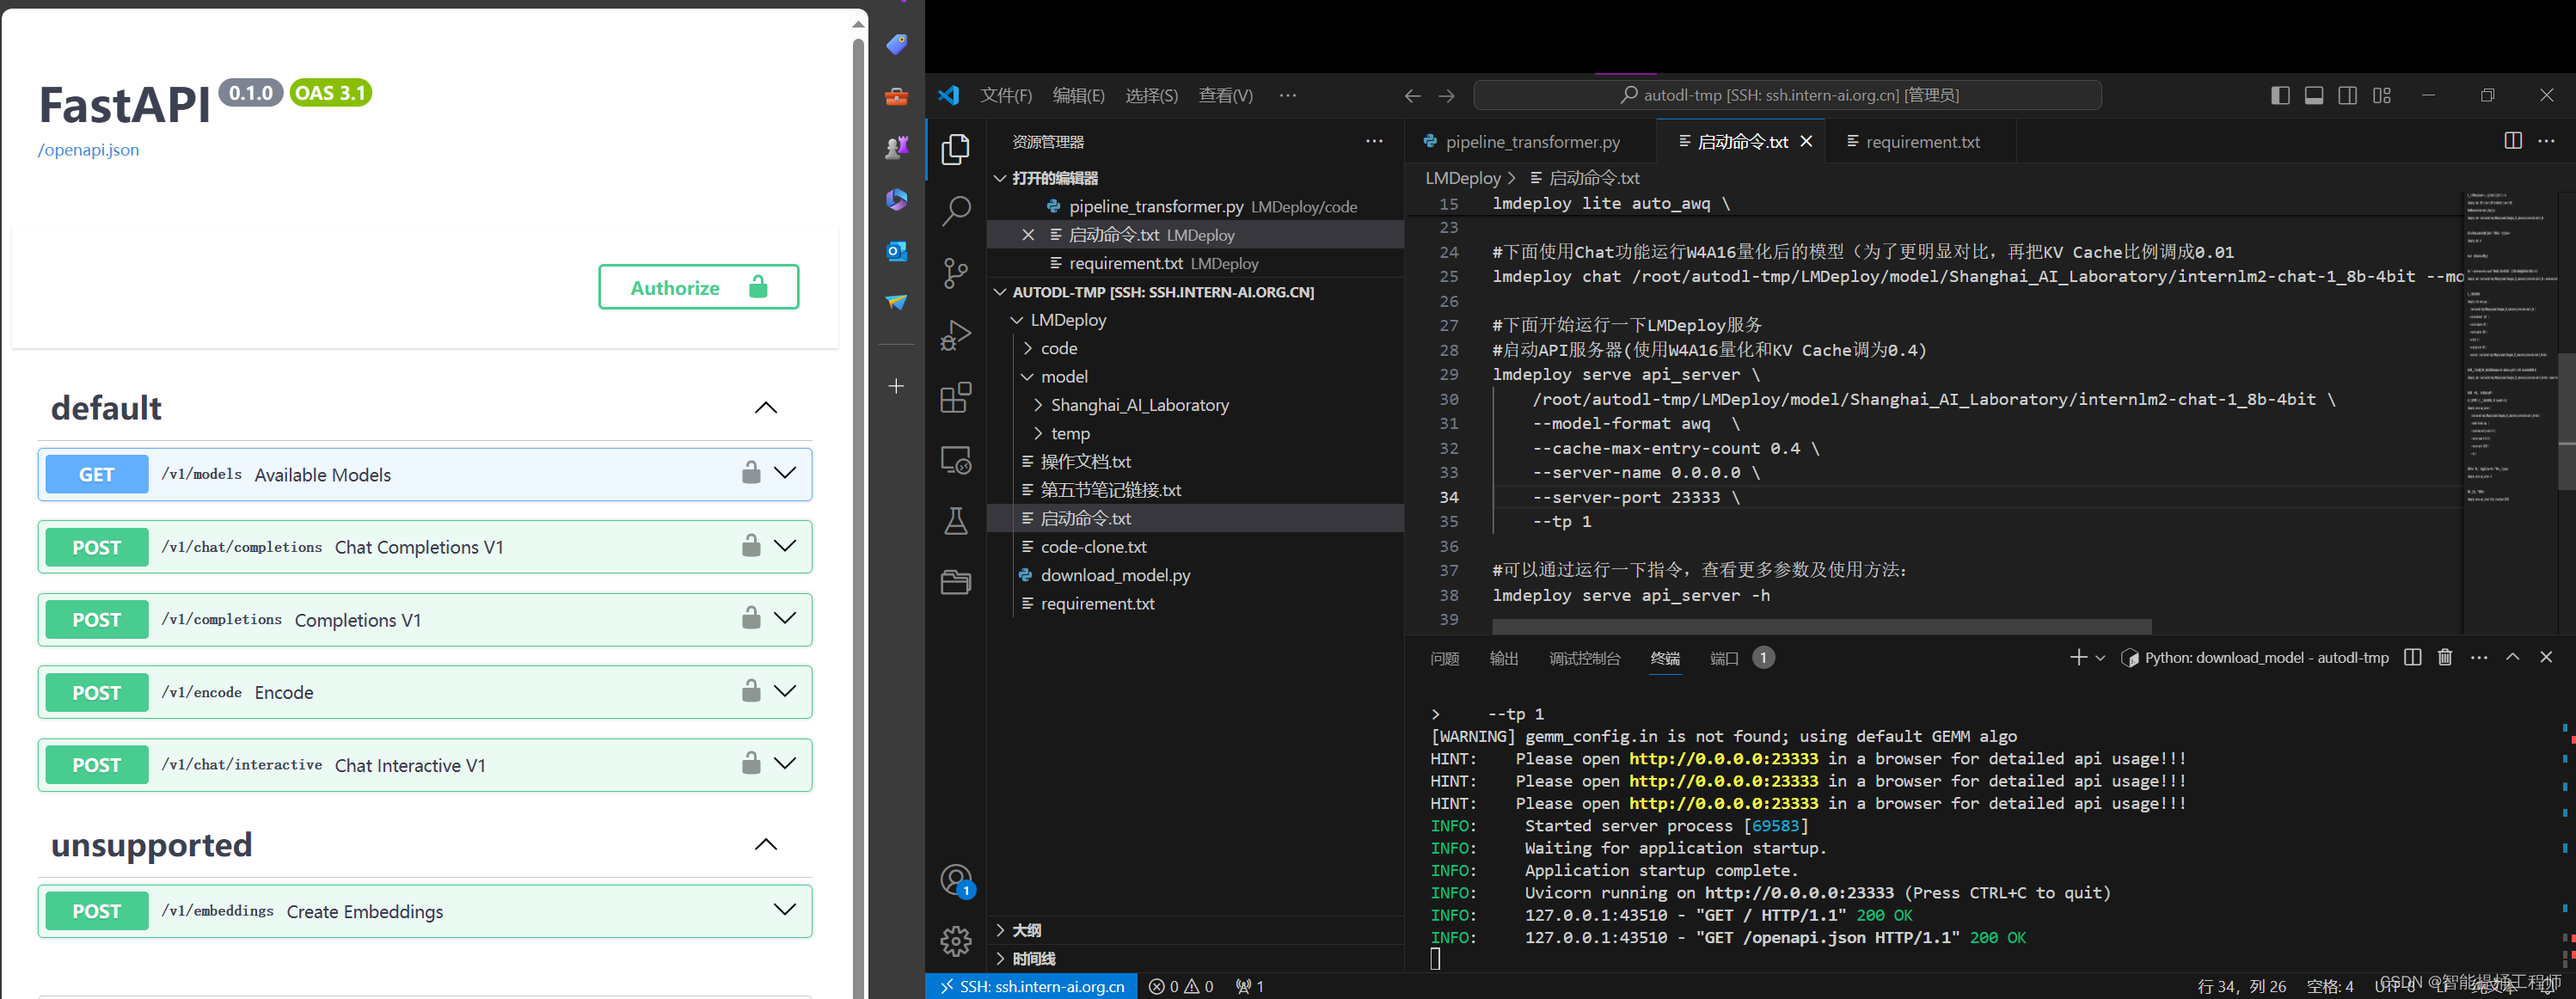
Task: Open the Run and Debug view
Action: coord(956,335)
